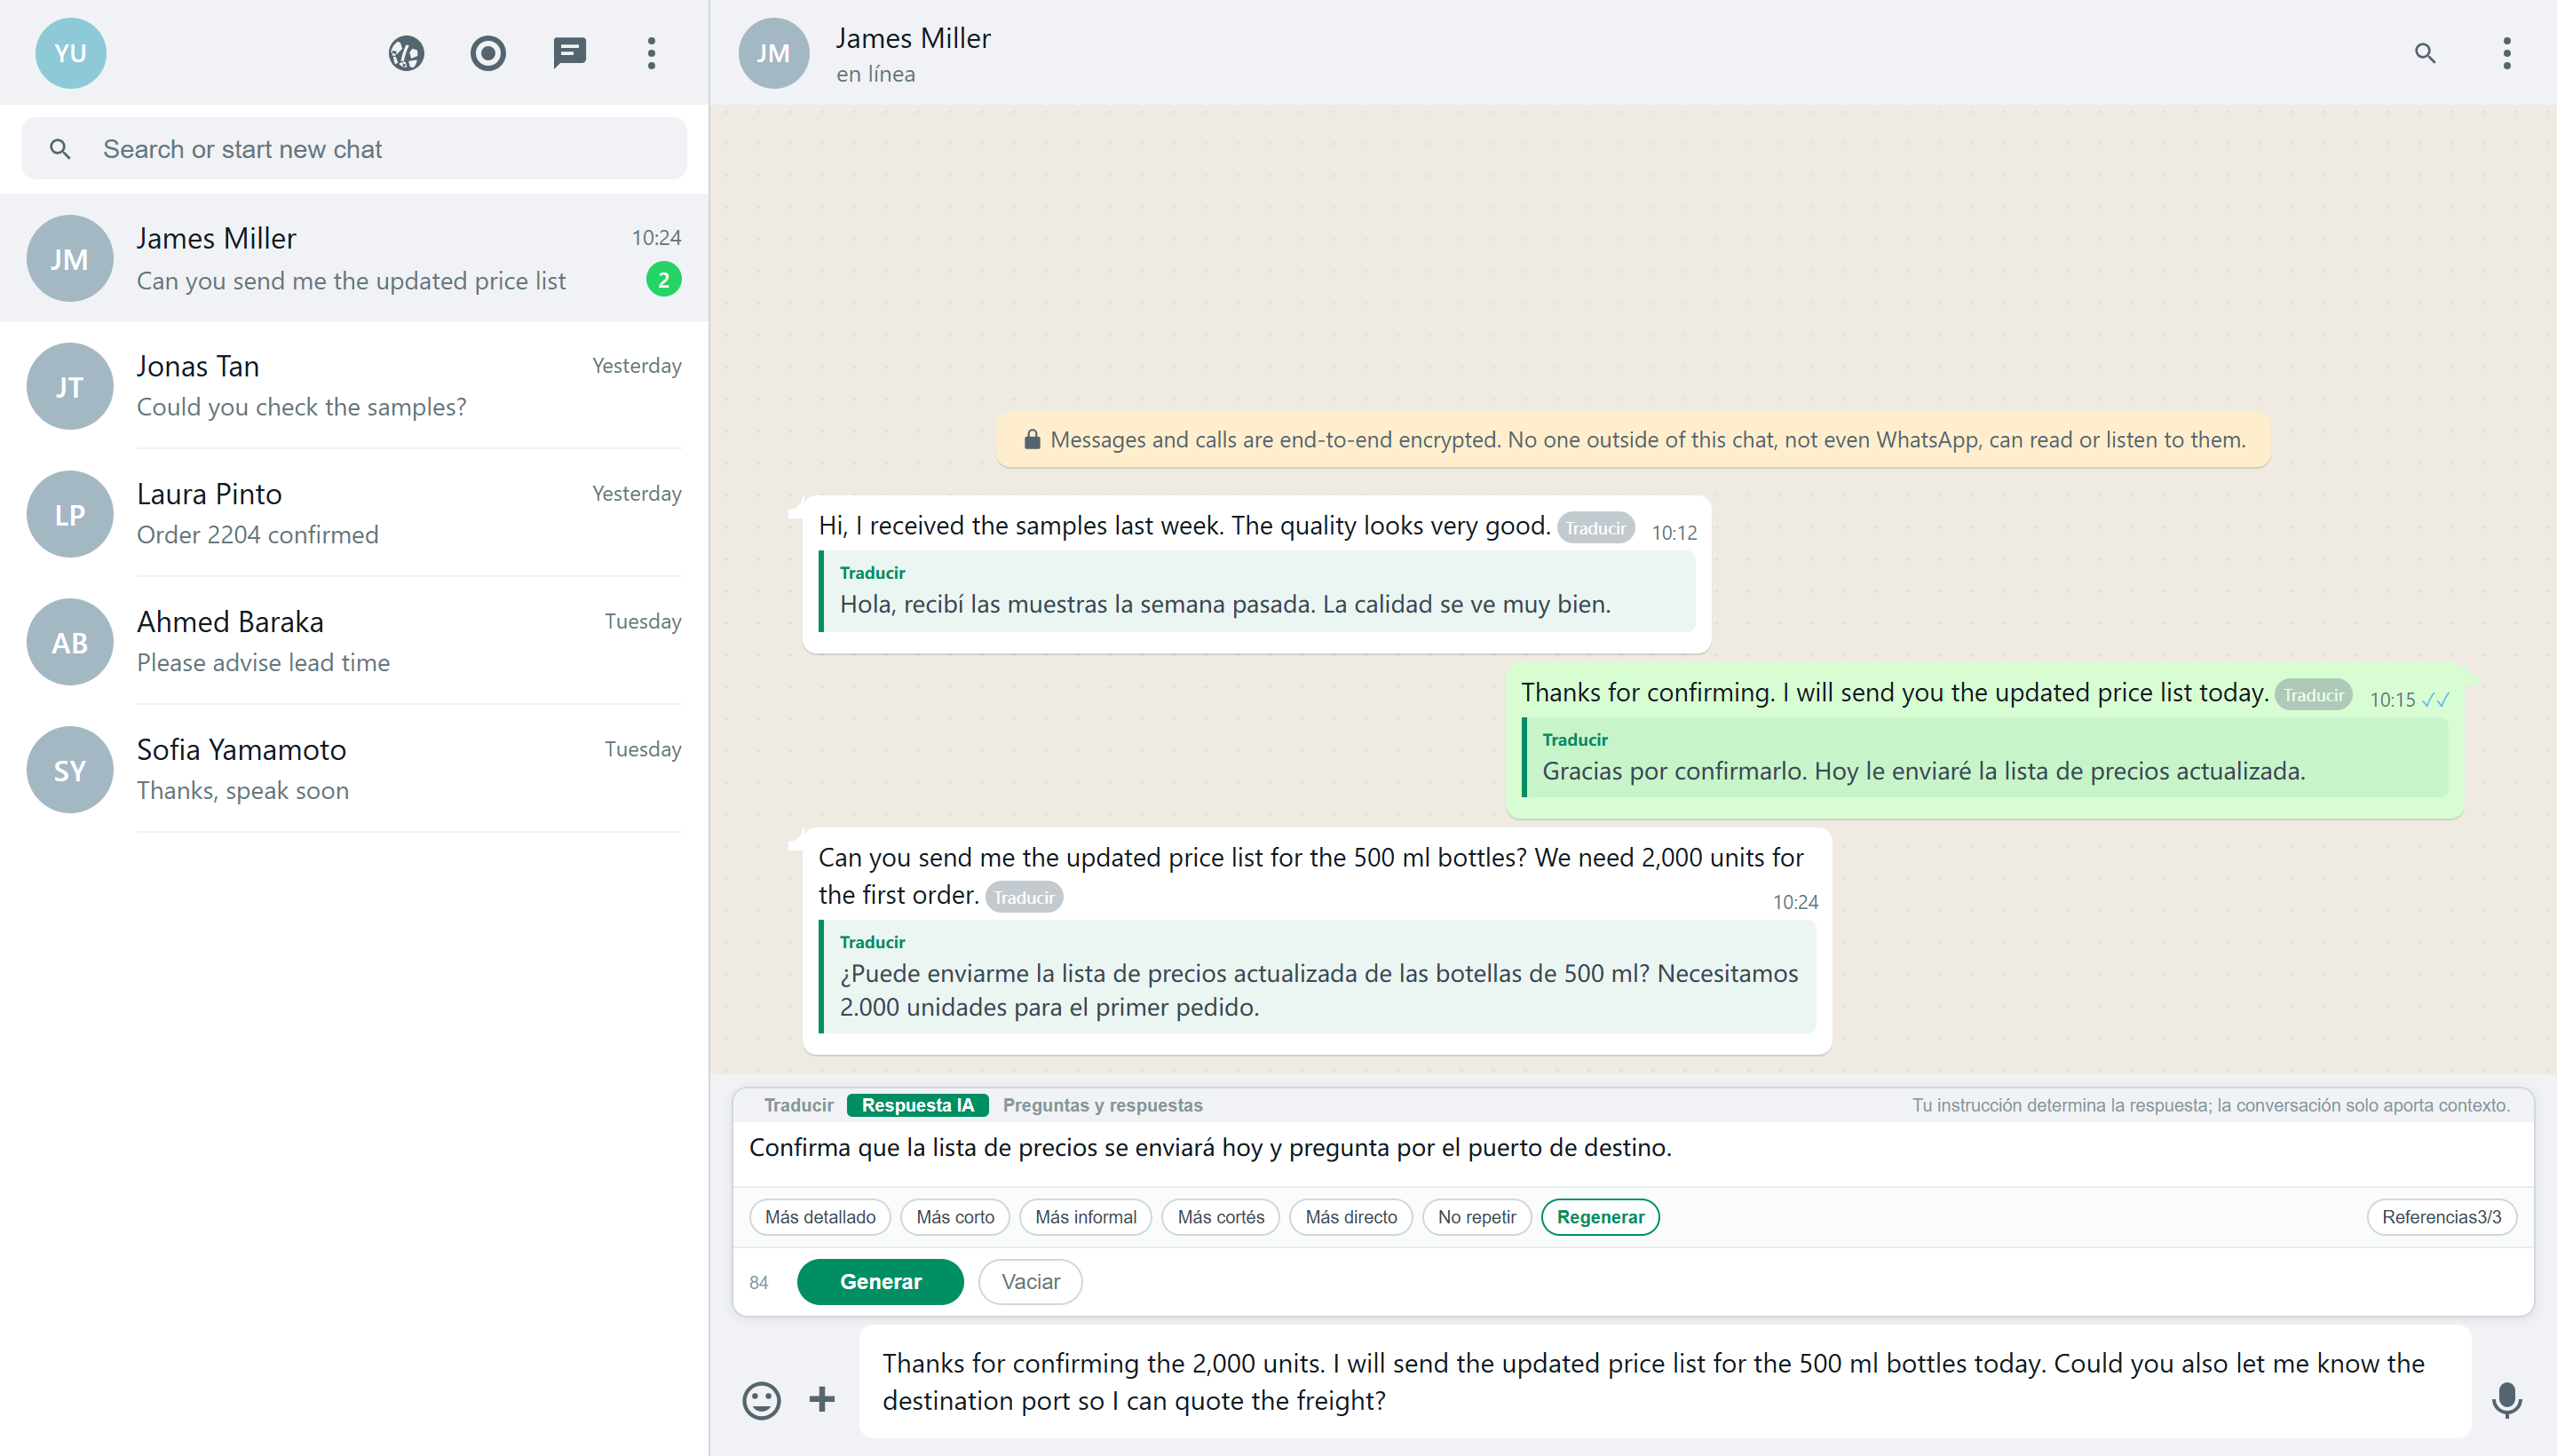The image size is (2557, 1456).
Task: Click the 'Order 2204 confirmed' preview
Action: pos(257,535)
